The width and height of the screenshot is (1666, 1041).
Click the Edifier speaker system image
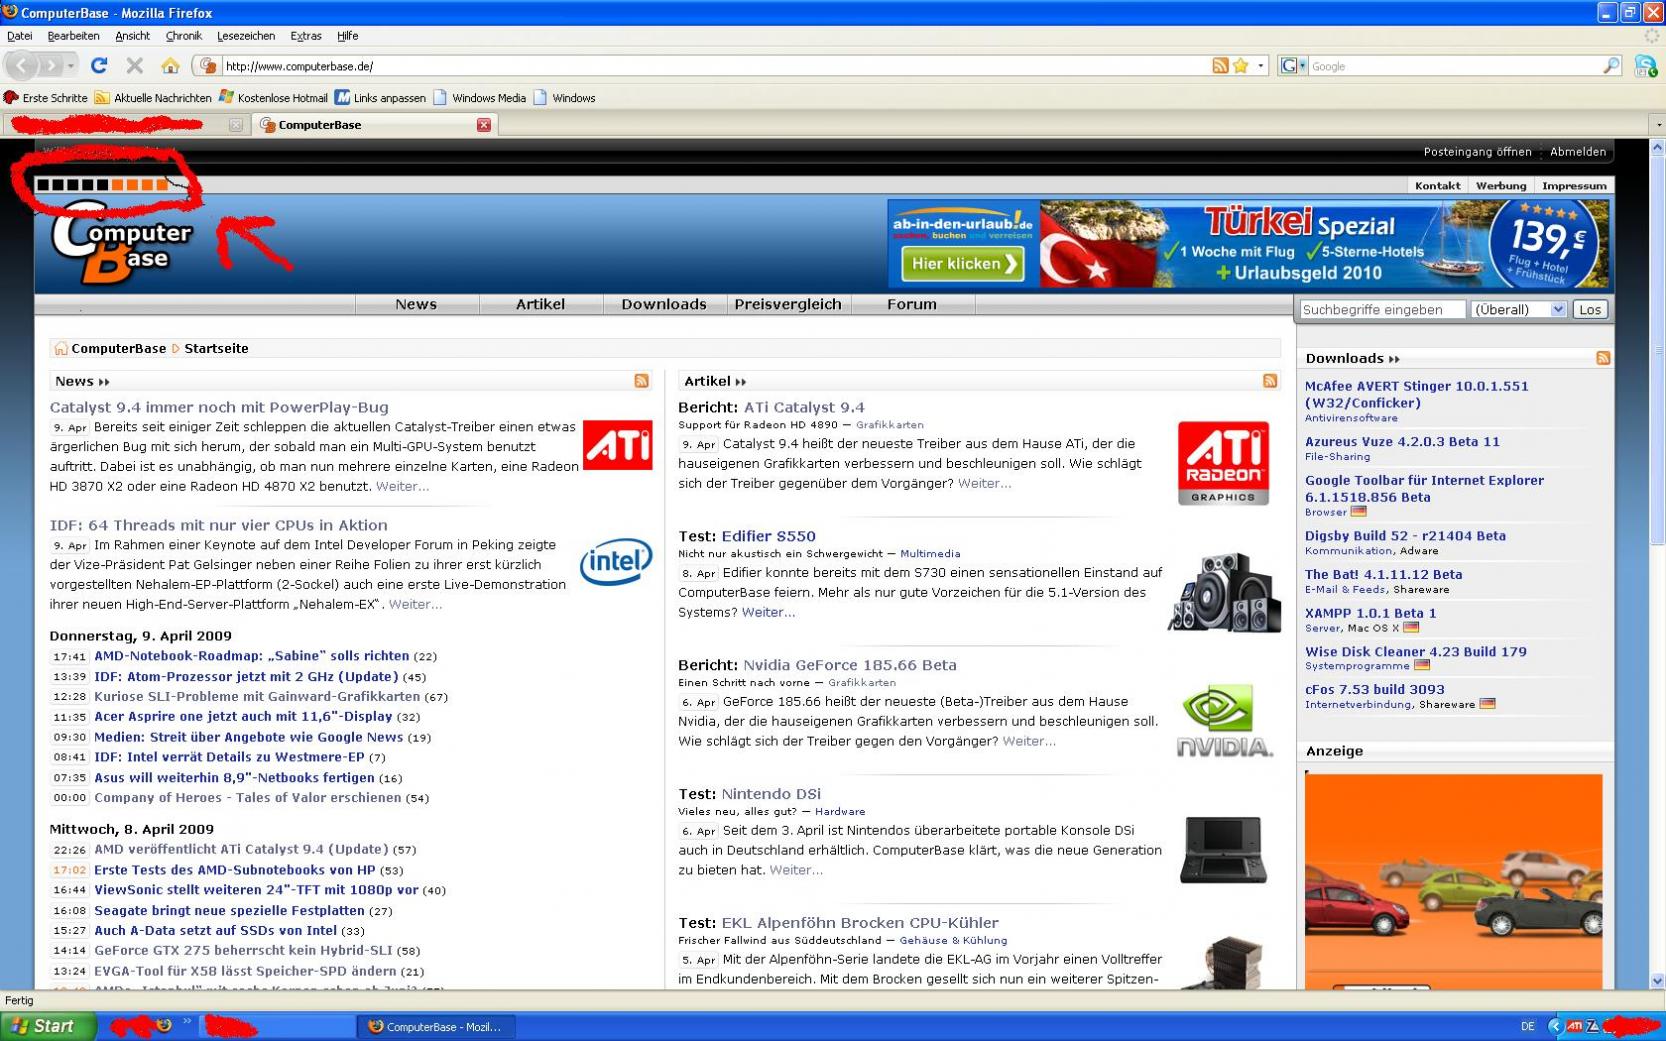coord(1225,592)
